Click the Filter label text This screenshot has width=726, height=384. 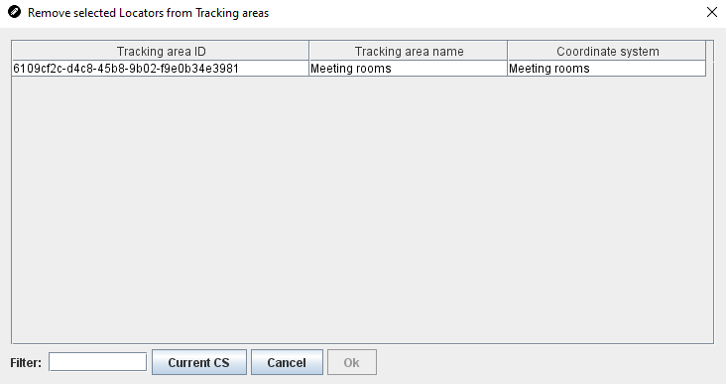26,363
